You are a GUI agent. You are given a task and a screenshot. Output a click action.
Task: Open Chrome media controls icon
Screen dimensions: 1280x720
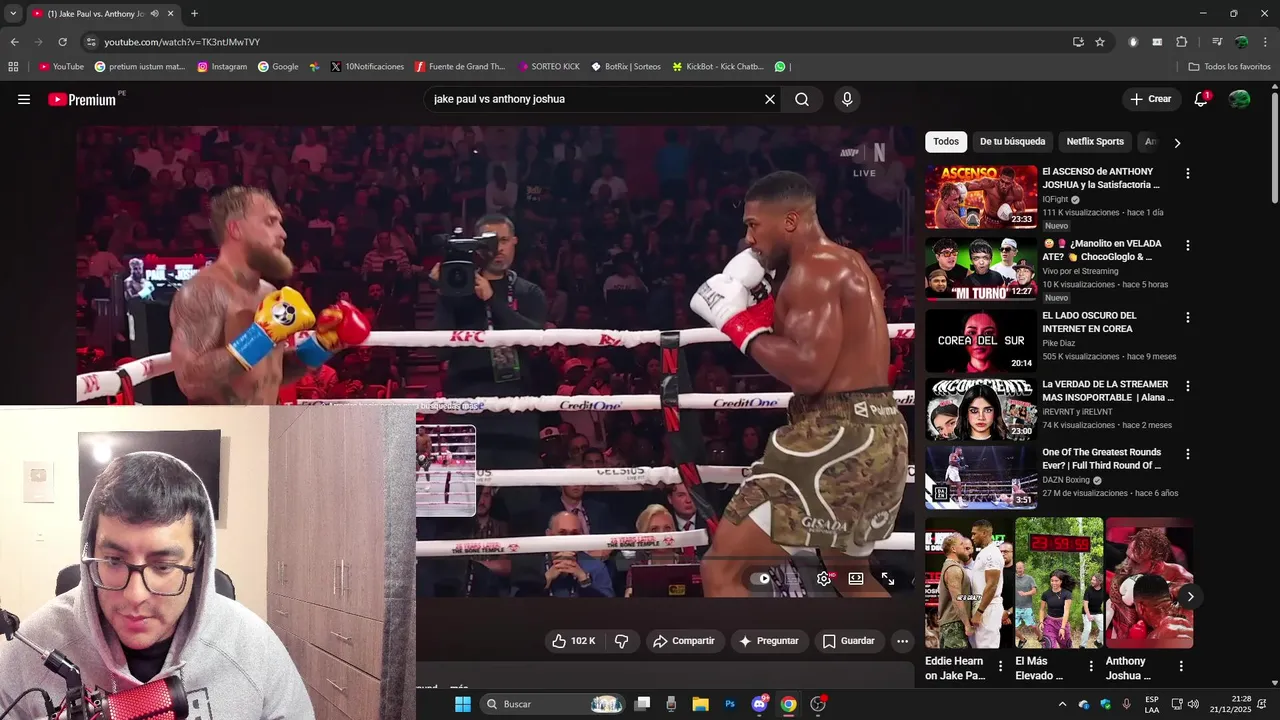tap(1217, 42)
